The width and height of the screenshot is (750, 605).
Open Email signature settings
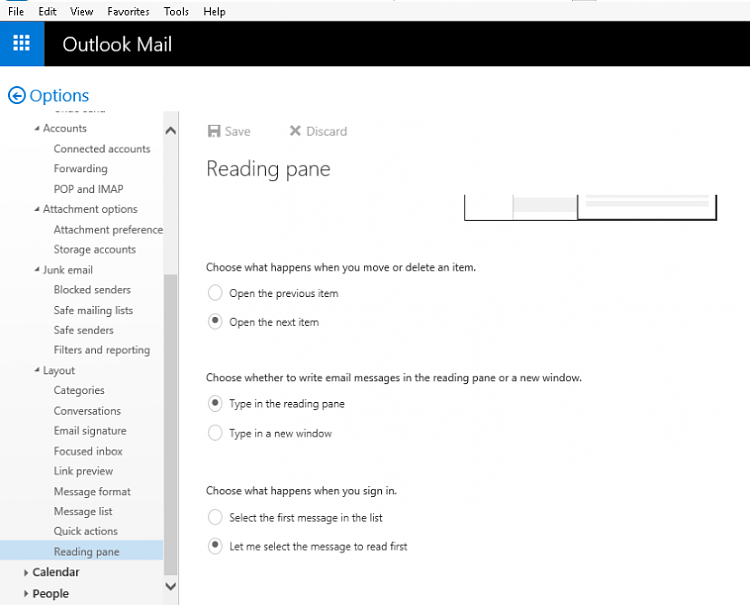pyautogui.click(x=90, y=431)
